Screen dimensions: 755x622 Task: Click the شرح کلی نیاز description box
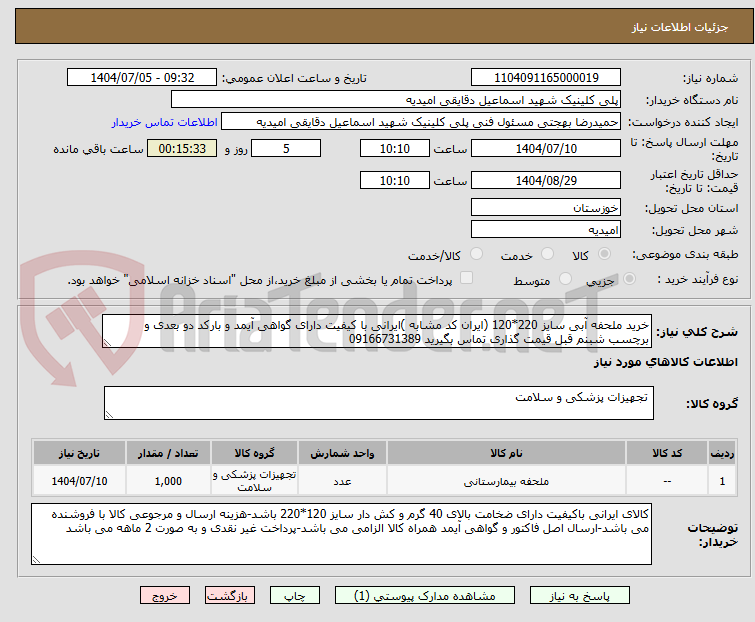coord(380,332)
